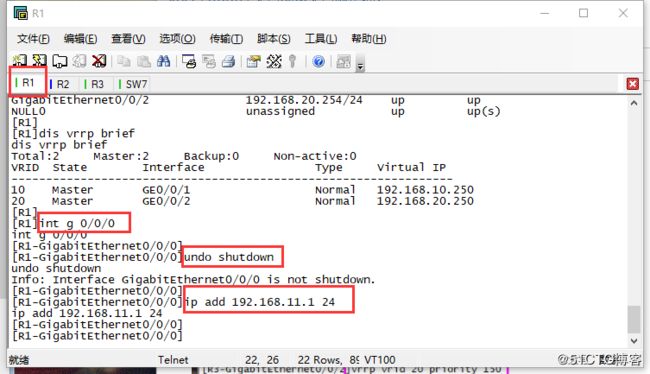Open the 选项(O) menu

point(177,39)
